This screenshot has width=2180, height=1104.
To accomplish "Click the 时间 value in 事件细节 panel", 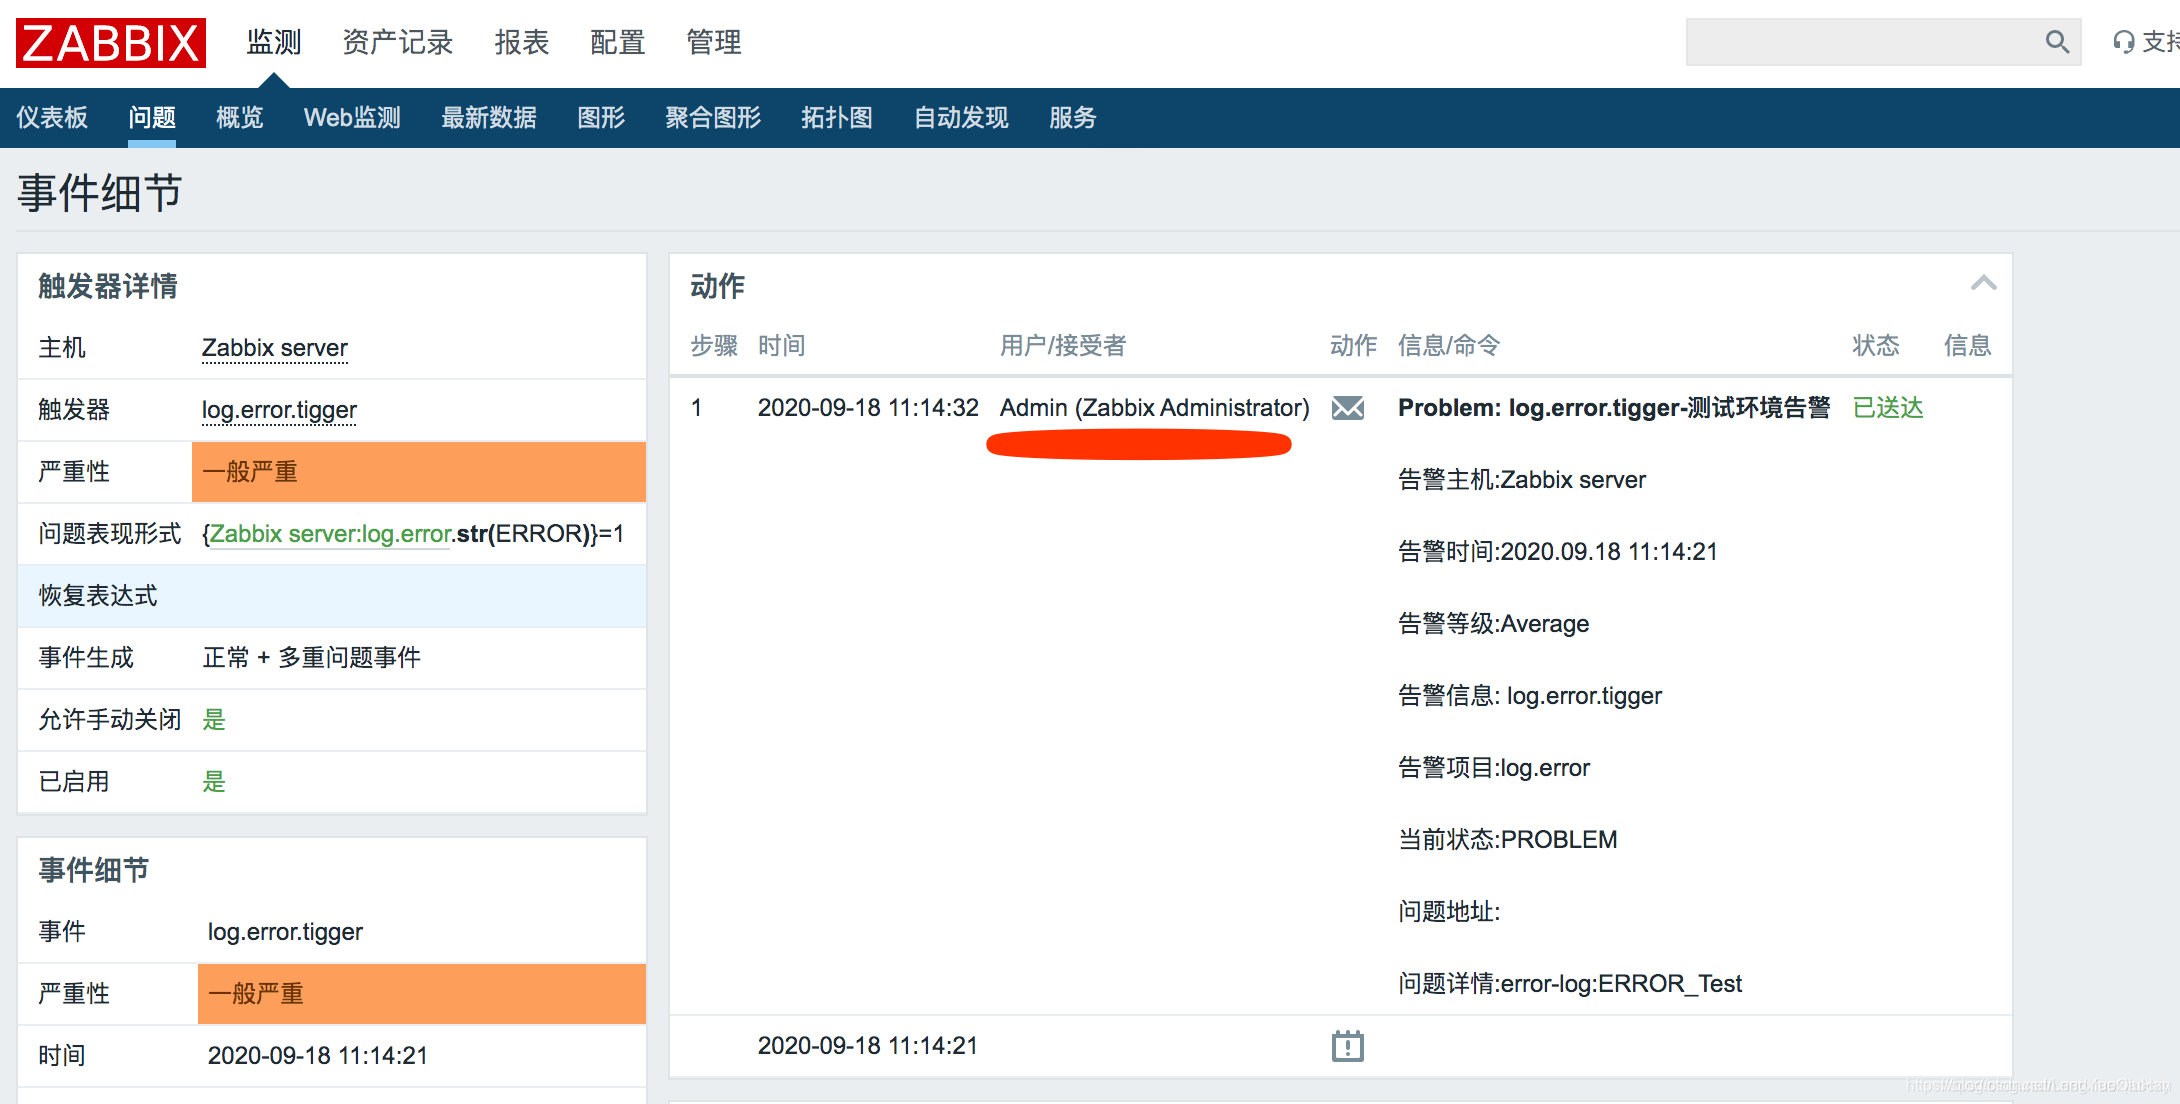I will pyautogui.click(x=318, y=1056).
